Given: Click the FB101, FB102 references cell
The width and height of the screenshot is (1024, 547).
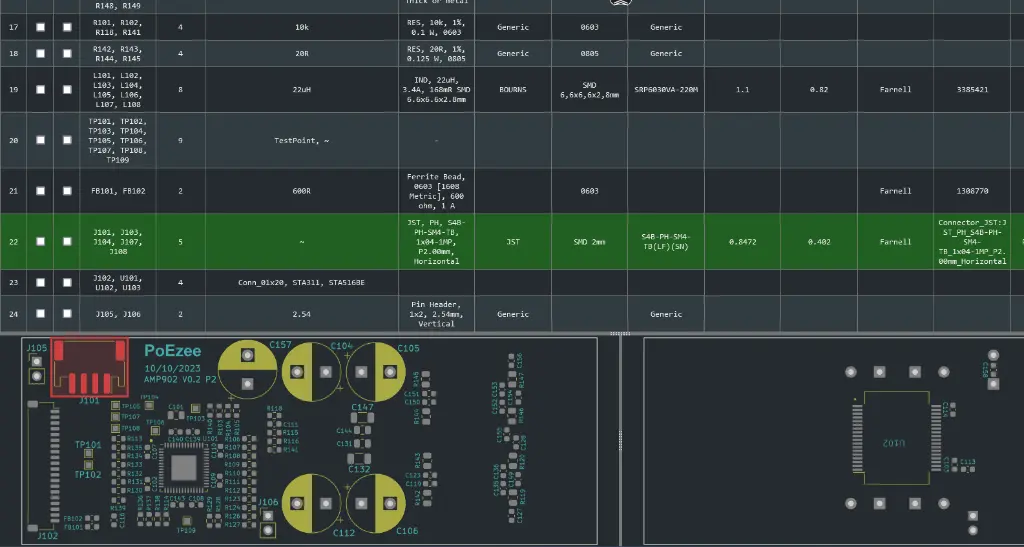Looking at the screenshot, I should point(117,190).
